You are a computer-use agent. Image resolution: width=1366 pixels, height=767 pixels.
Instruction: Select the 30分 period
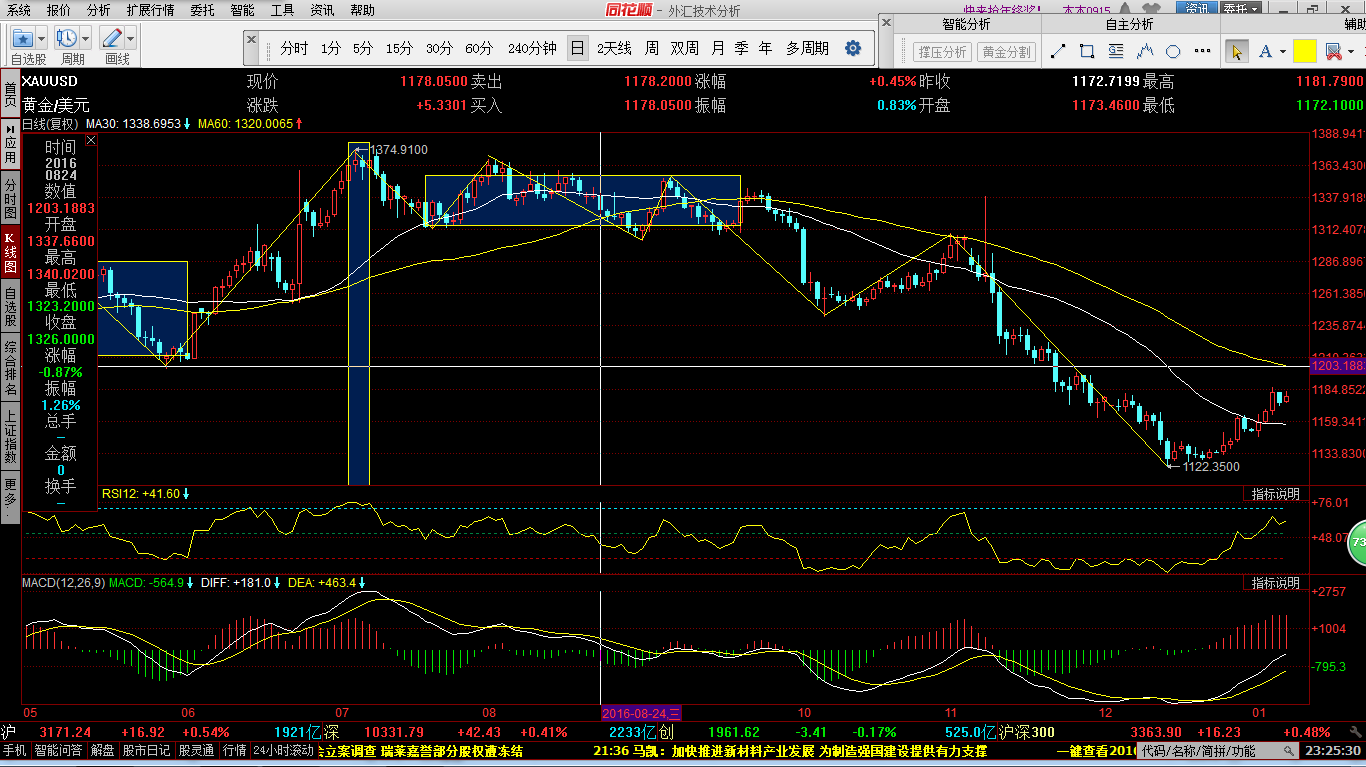pyautogui.click(x=439, y=48)
